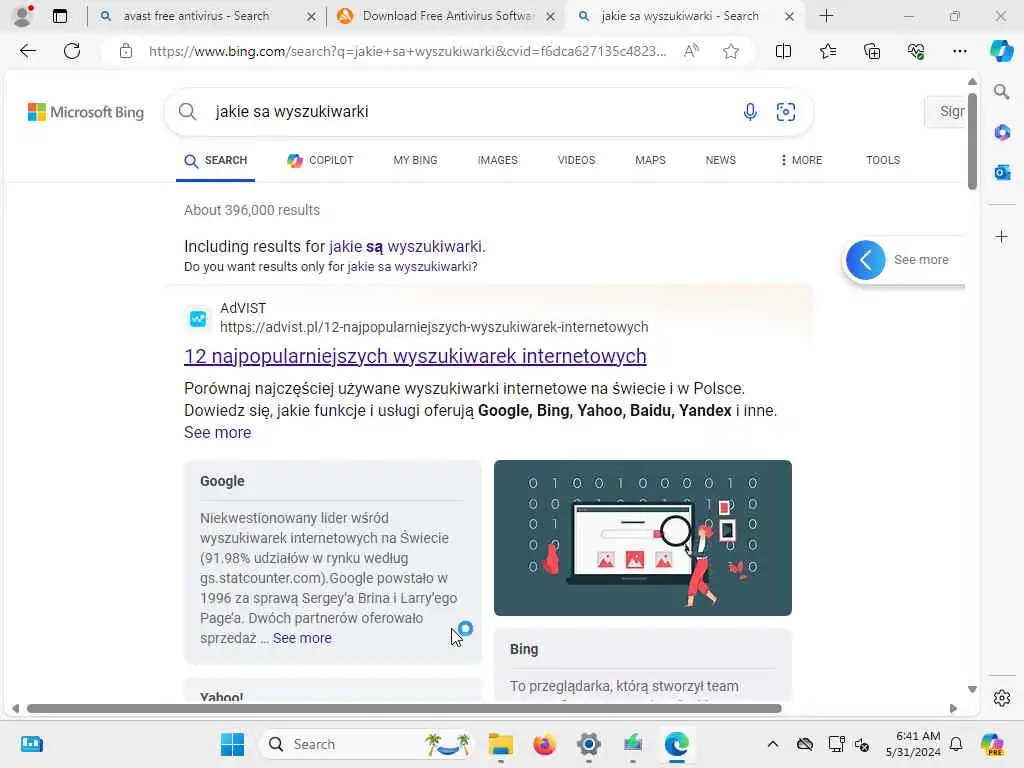This screenshot has width=1024, height=768.
Task: Close the avast free antivirus tab
Action: tap(312, 16)
